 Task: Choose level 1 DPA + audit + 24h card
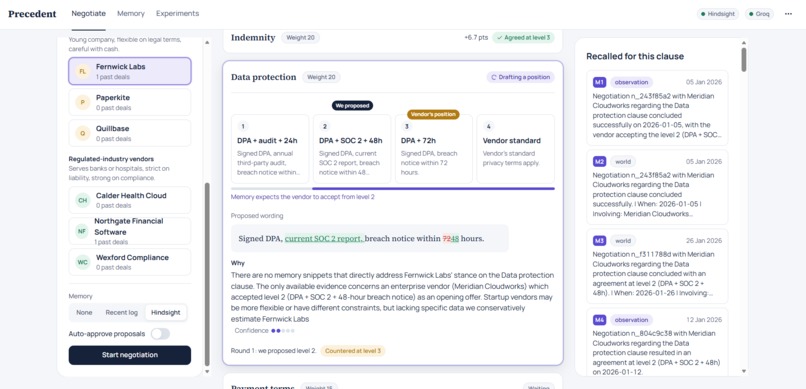[x=270, y=149]
